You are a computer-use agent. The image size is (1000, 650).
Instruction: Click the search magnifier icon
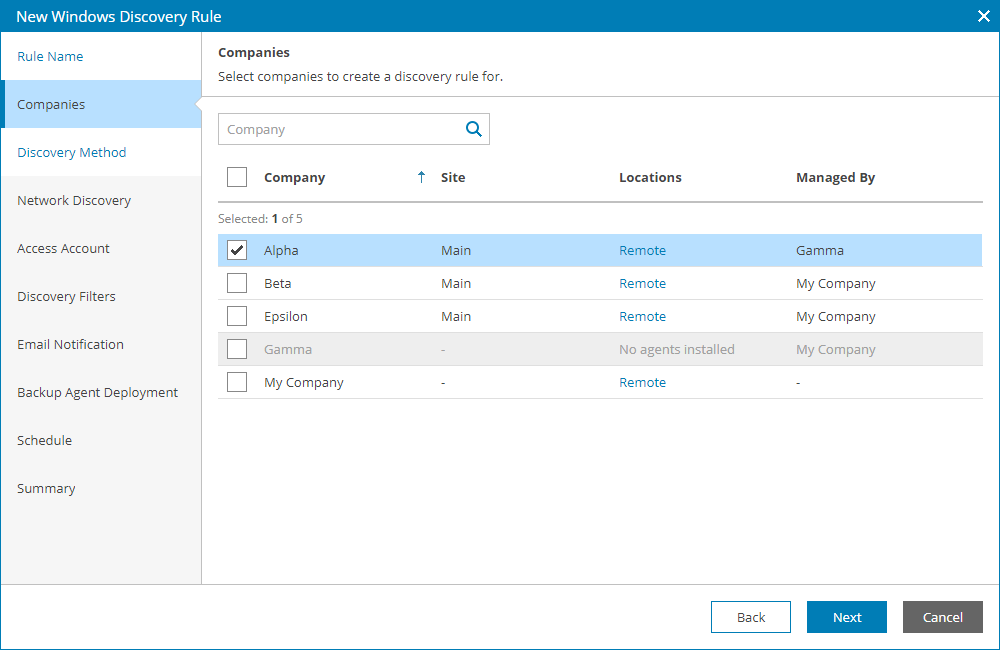pyautogui.click(x=473, y=129)
